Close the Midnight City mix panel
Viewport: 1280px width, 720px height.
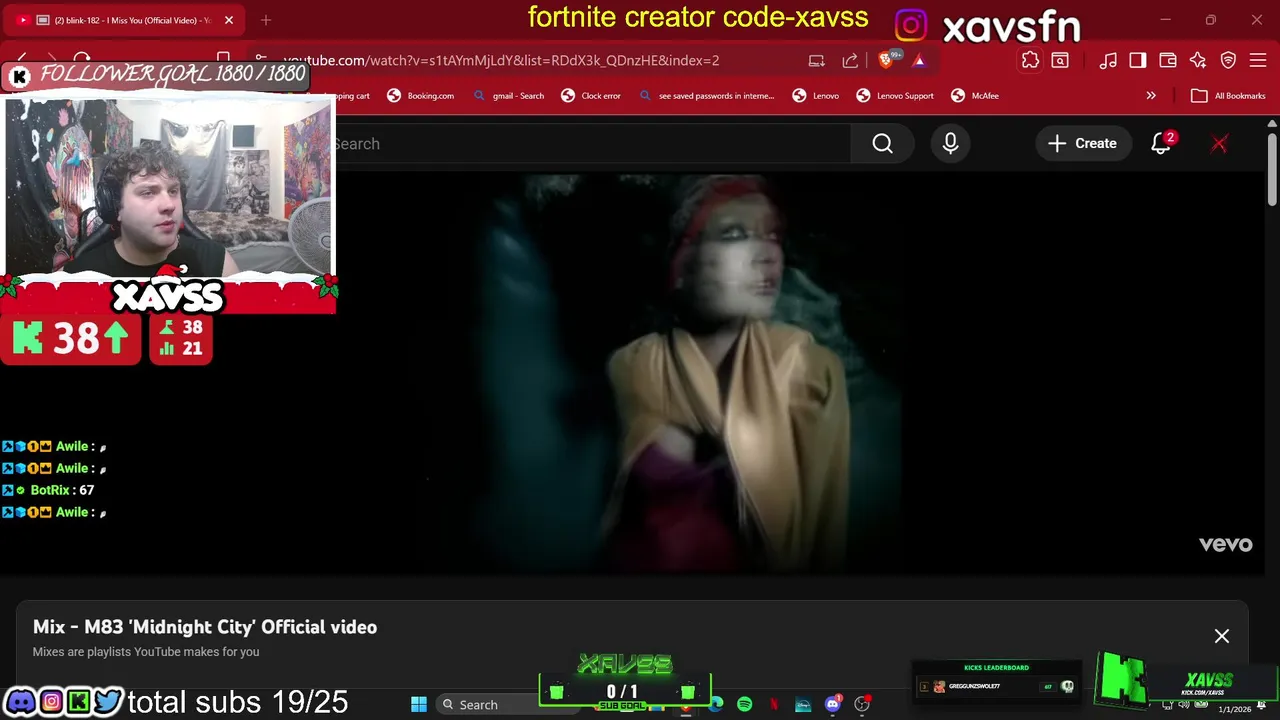click(1222, 636)
